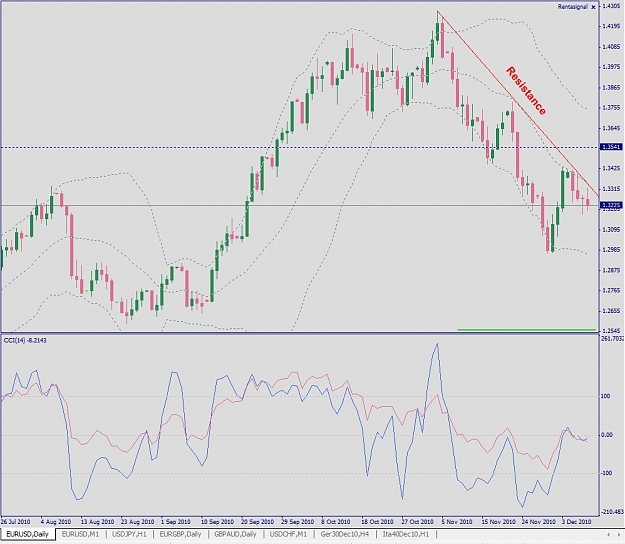Screen dimensions: 625x544
Task: Click the 1.3755 price scale label
Action: coord(611,108)
